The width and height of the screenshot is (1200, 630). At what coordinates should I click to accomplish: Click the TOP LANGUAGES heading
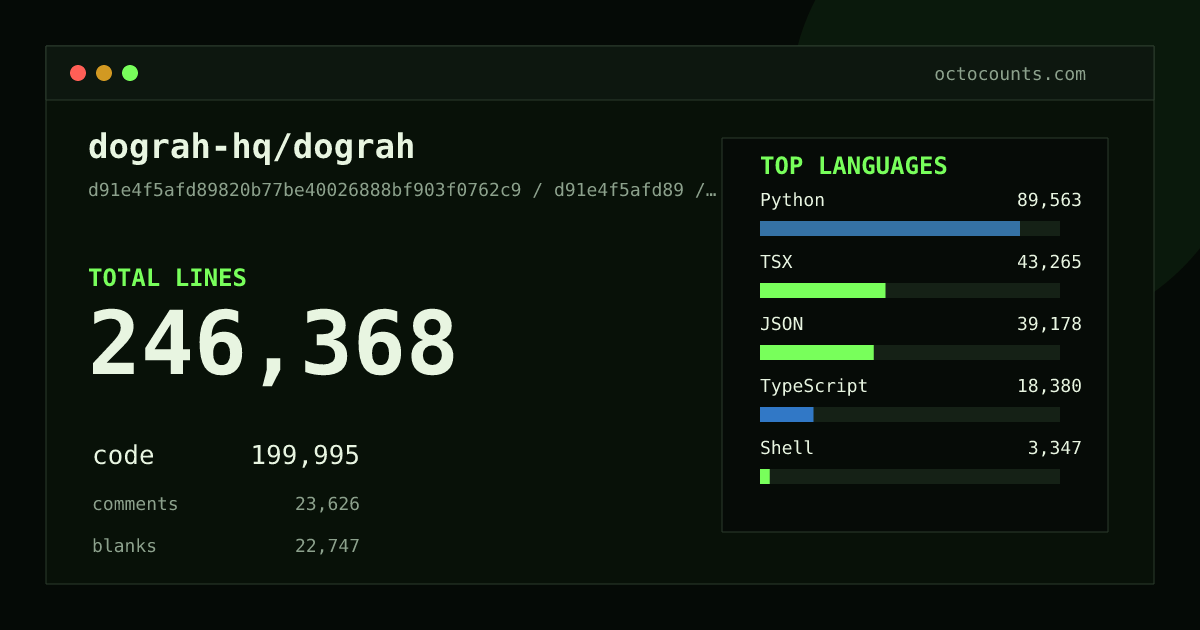tap(853, 166)
